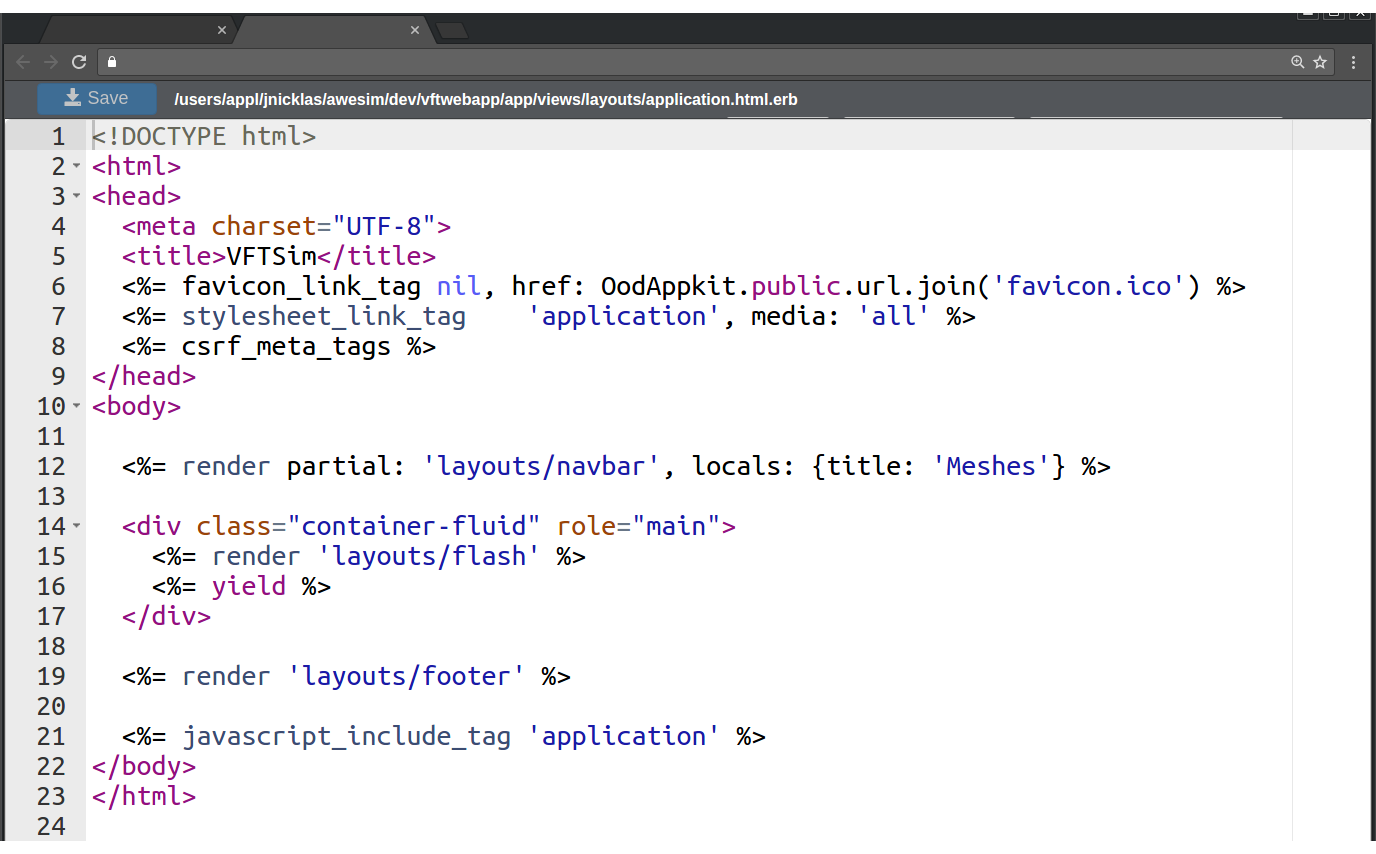Go forward using the browser forward arrow
The image size is (1376, 854).
pyautogui.click(x=51, y=62)
